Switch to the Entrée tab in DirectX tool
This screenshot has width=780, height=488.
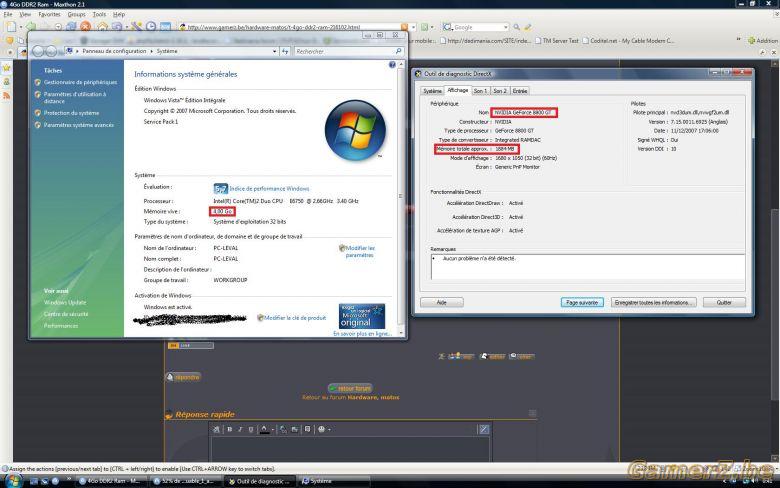[x=520, y=91]
